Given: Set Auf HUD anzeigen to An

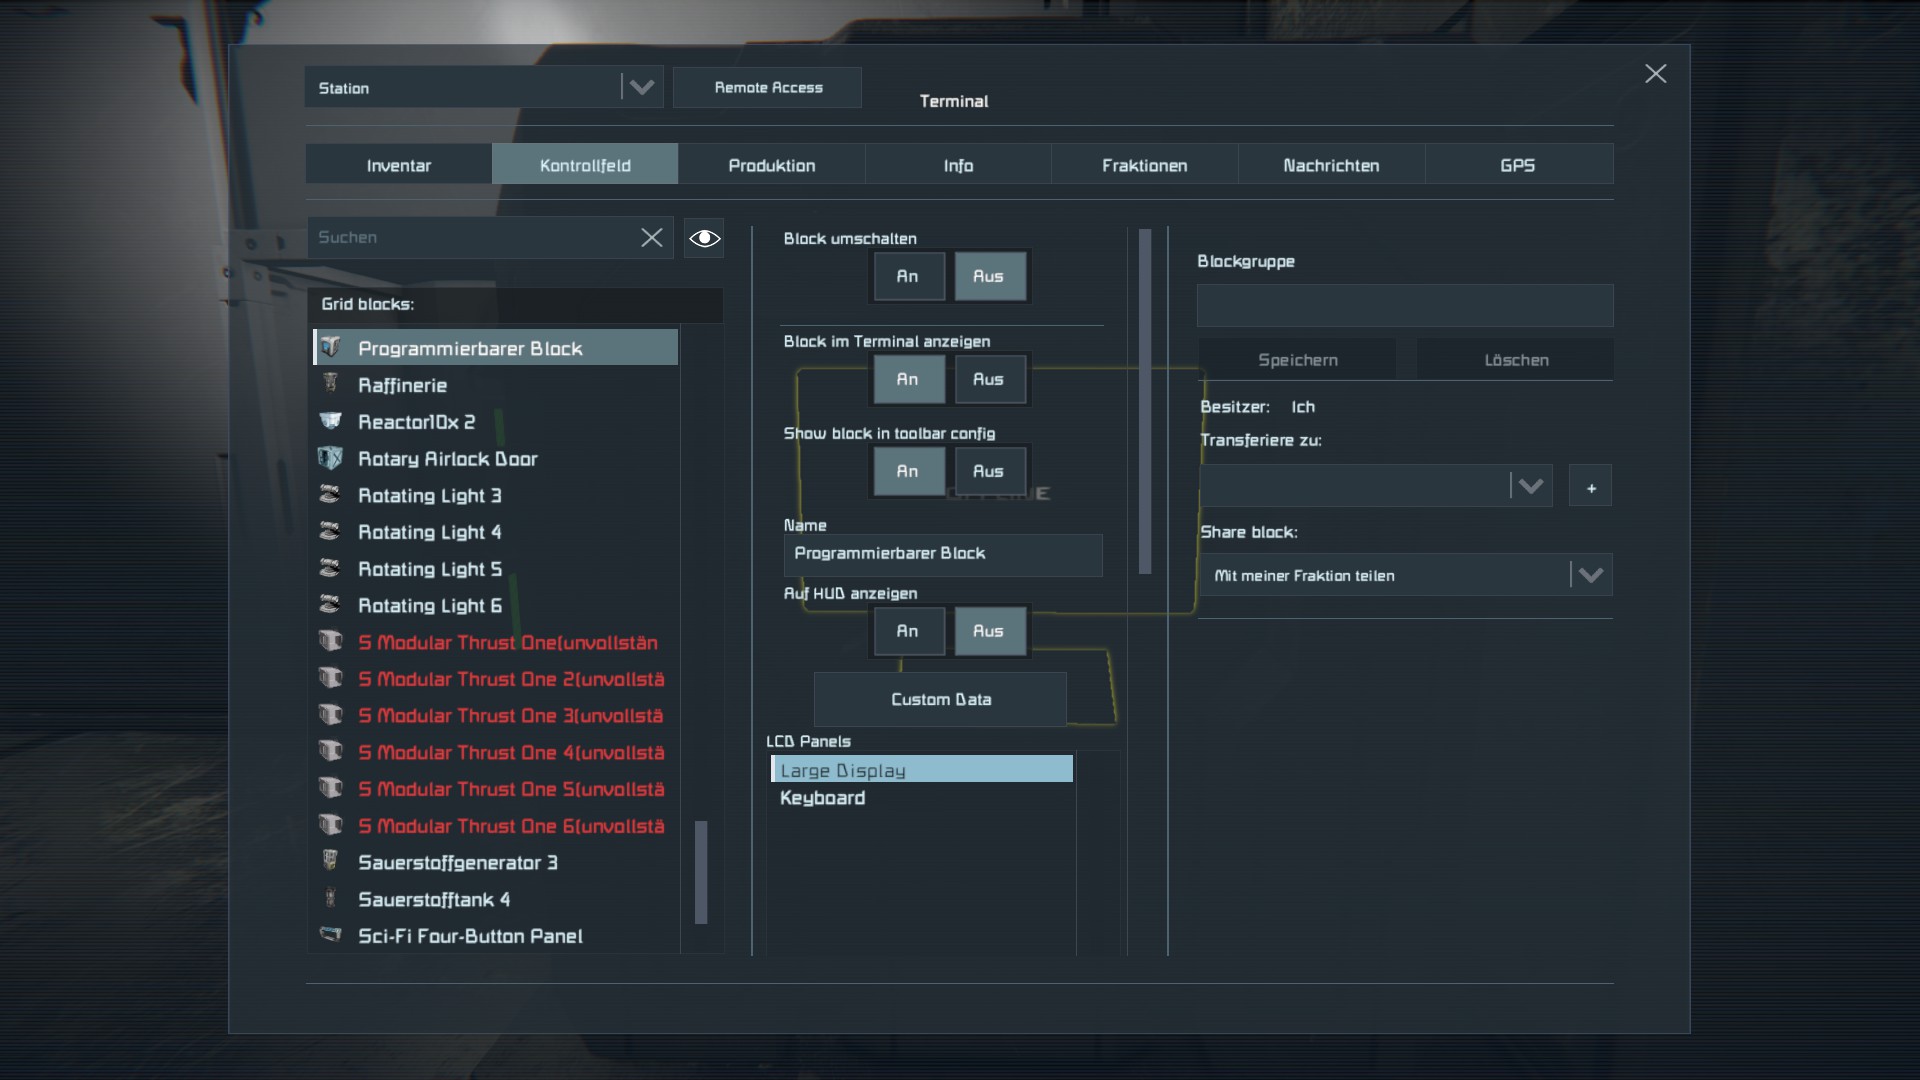Looking at the screenshot, I should [908, 631].
